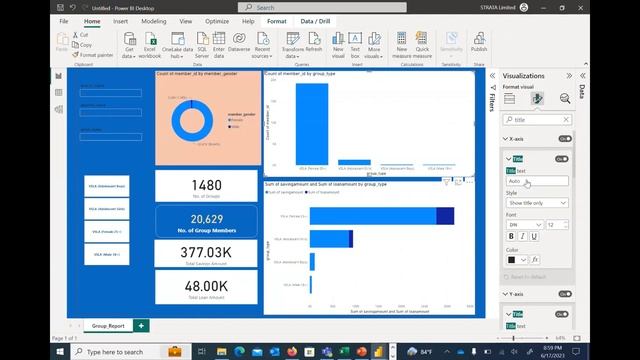Viewport: 640px width, 360px height.
Task: Clear the title search box
Action: 566,120
